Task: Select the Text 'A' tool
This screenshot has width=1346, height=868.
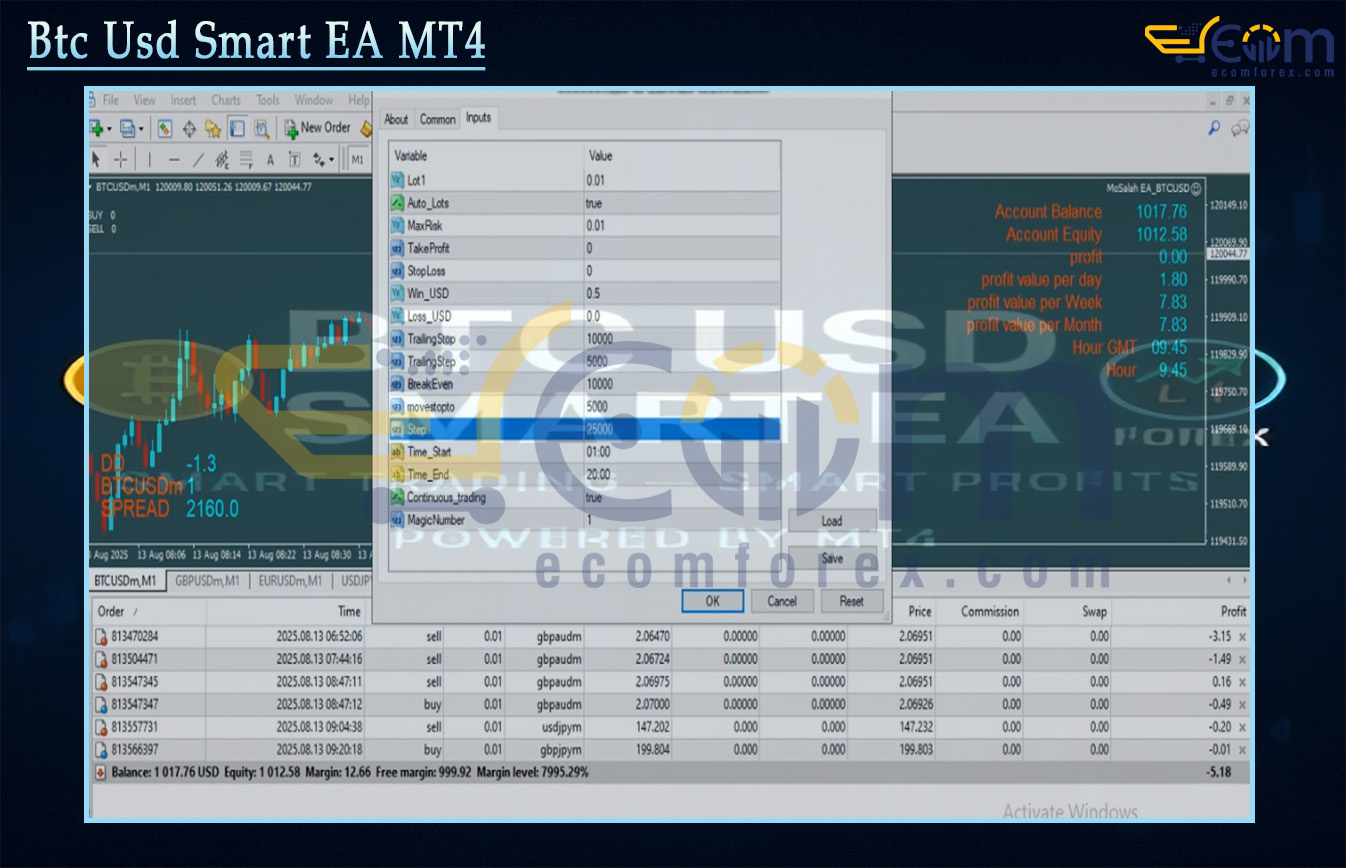Action: pyautogui.click(x=270, y=159)
